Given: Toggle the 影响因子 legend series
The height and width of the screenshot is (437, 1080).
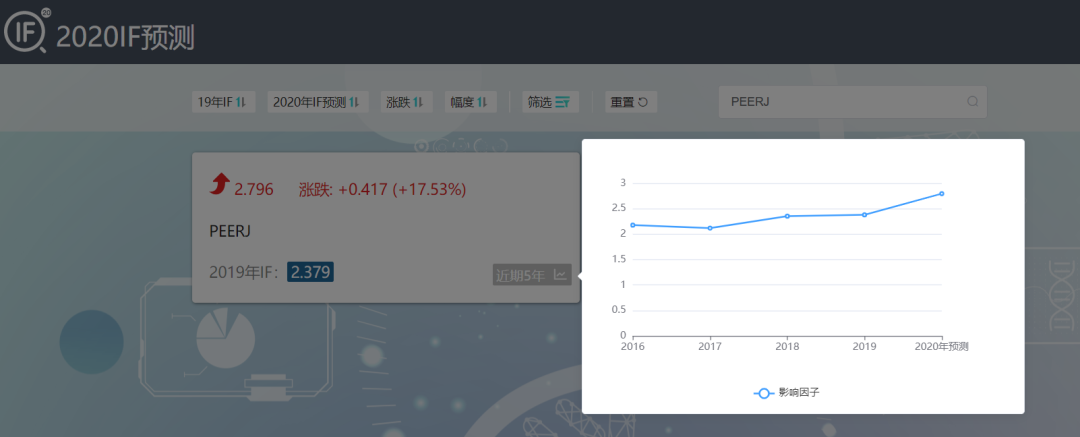Looking at the screenshot, I should click(x=787, y=393).
